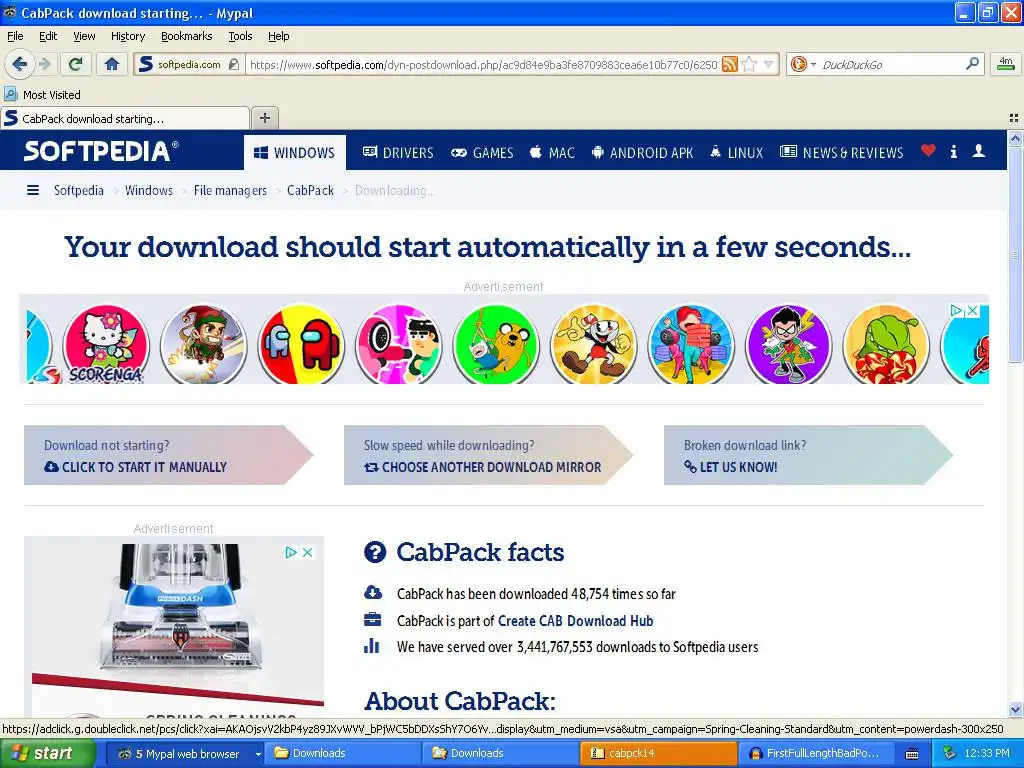Viewport: 1024px width, 768px height.
Task: Click the softpedia.com site identity button
Action: pos(189,64)
